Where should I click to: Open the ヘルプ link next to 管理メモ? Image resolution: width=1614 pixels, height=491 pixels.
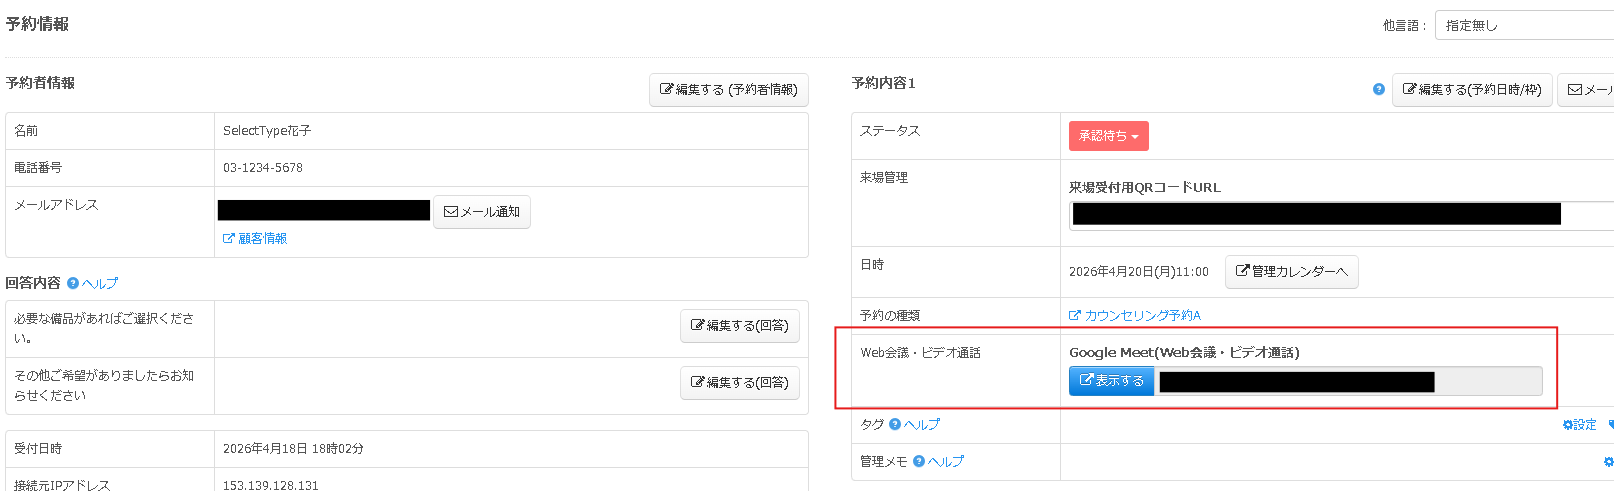pos(945,461)
